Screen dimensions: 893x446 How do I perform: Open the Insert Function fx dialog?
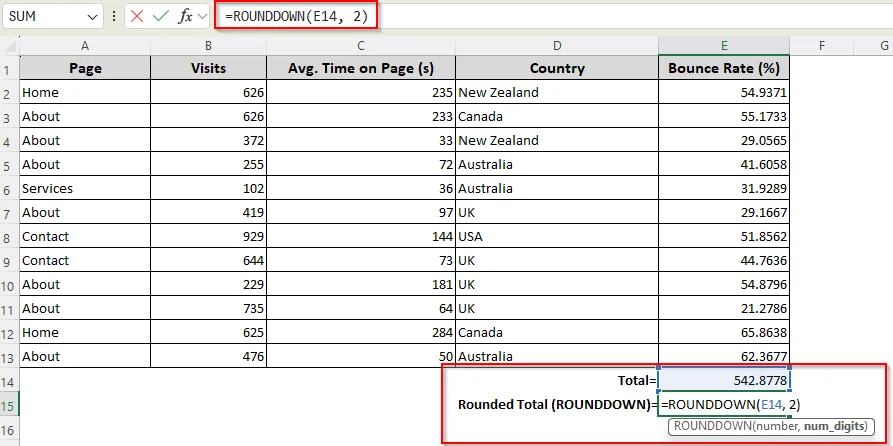pos(185,17)
